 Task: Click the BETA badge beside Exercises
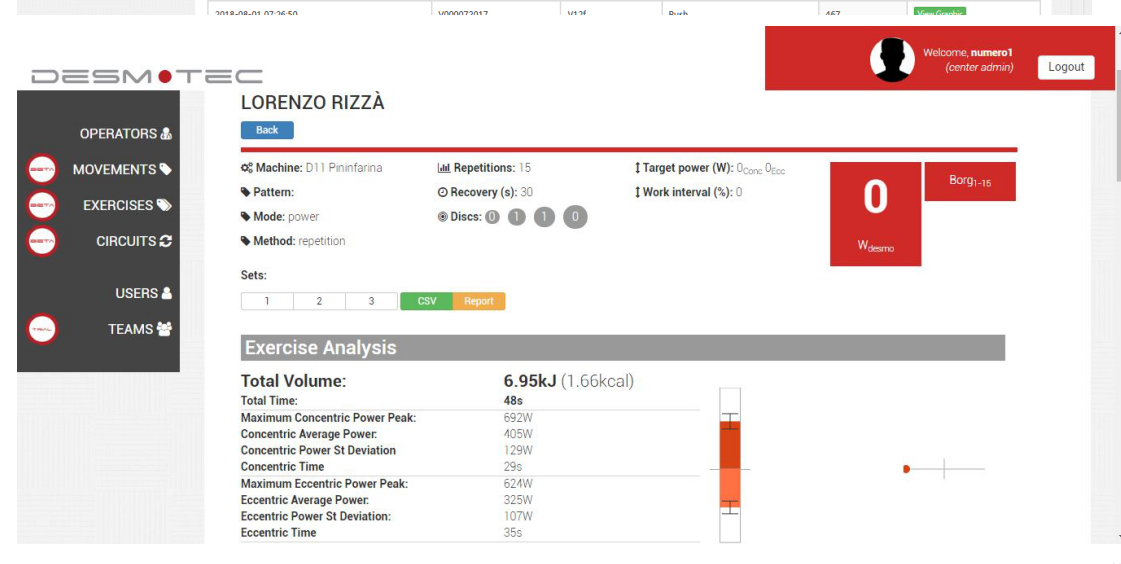point(42,206)
